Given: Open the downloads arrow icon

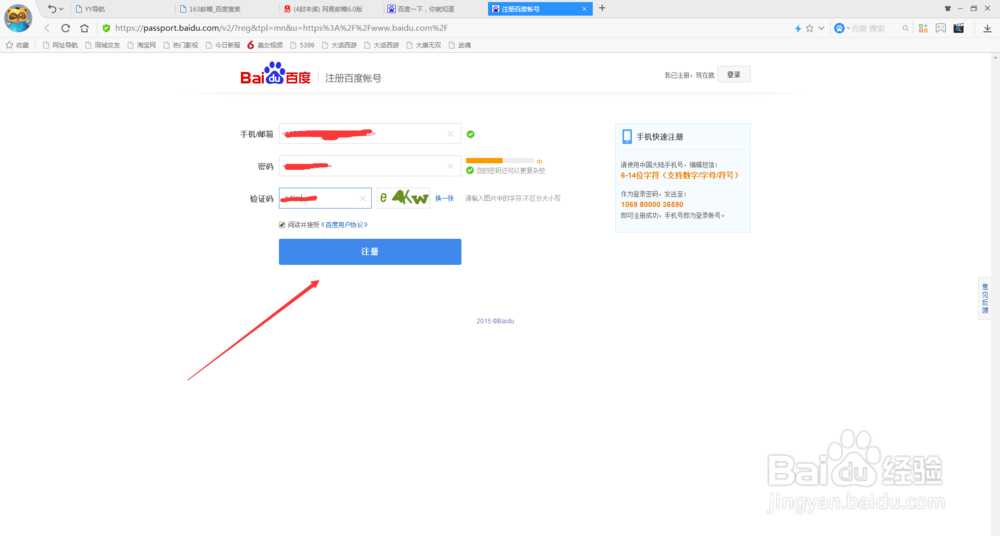Looking at the screenshot, I should (987, 28).
